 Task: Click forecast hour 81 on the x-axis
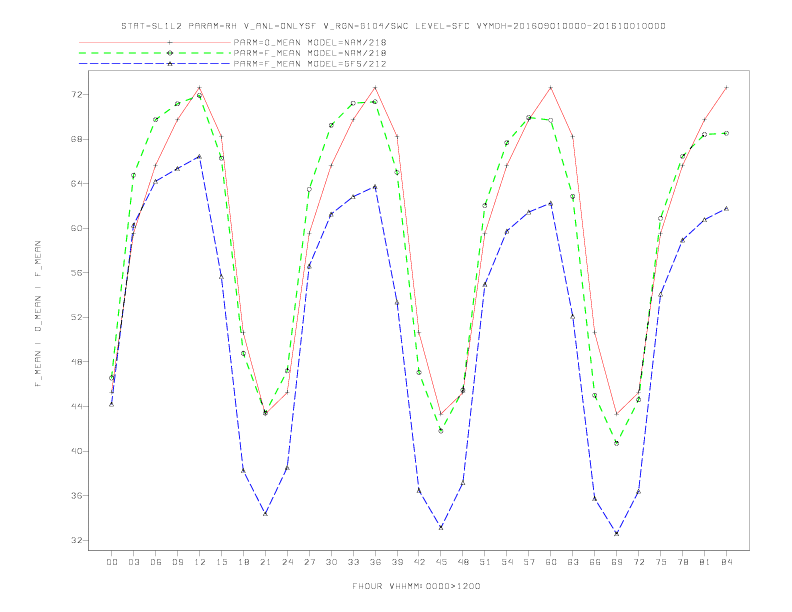(705, 562)
